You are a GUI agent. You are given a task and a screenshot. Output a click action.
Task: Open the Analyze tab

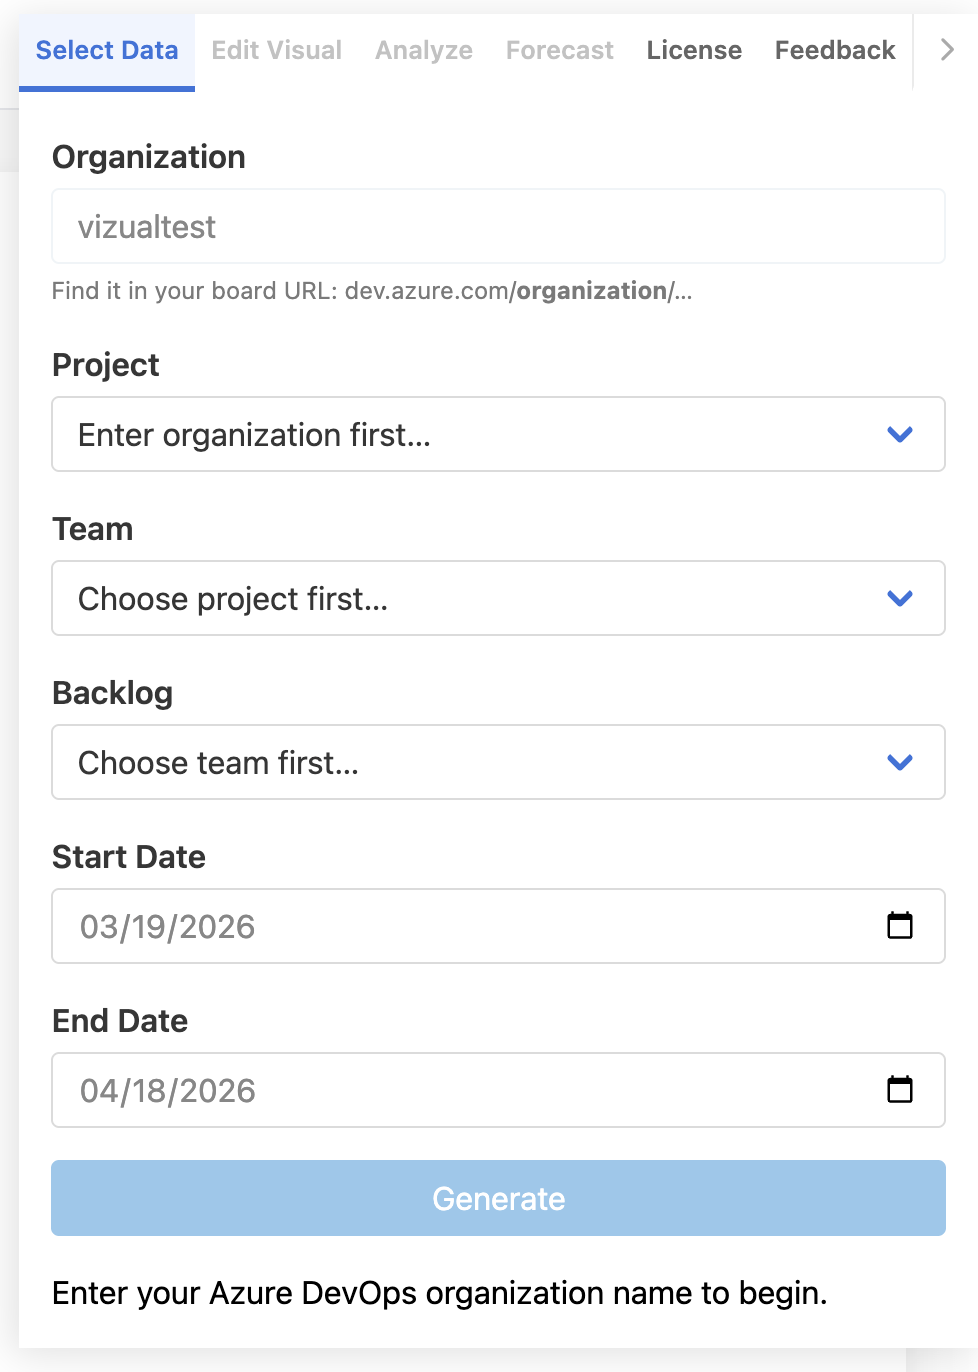point(423,49)
